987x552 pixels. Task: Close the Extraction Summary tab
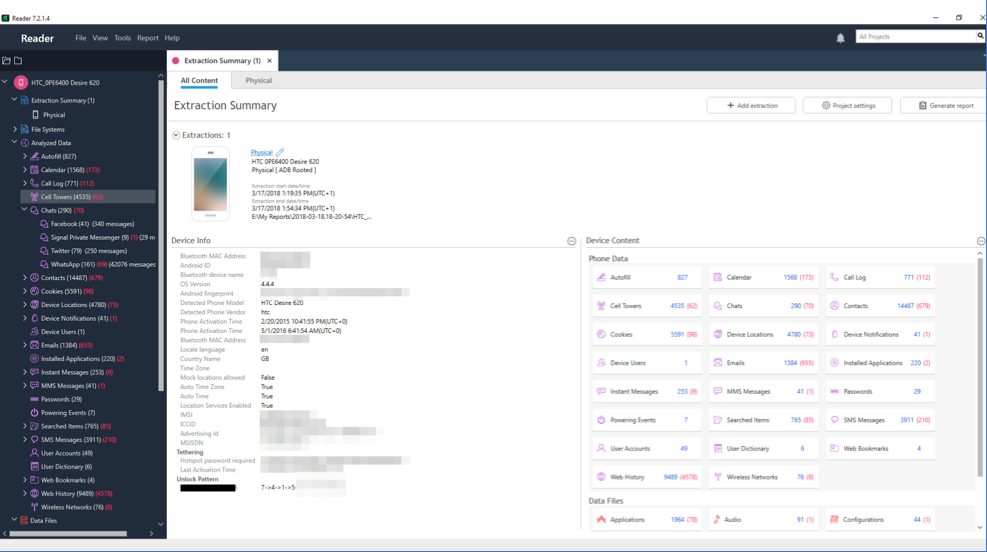[269, 61]
